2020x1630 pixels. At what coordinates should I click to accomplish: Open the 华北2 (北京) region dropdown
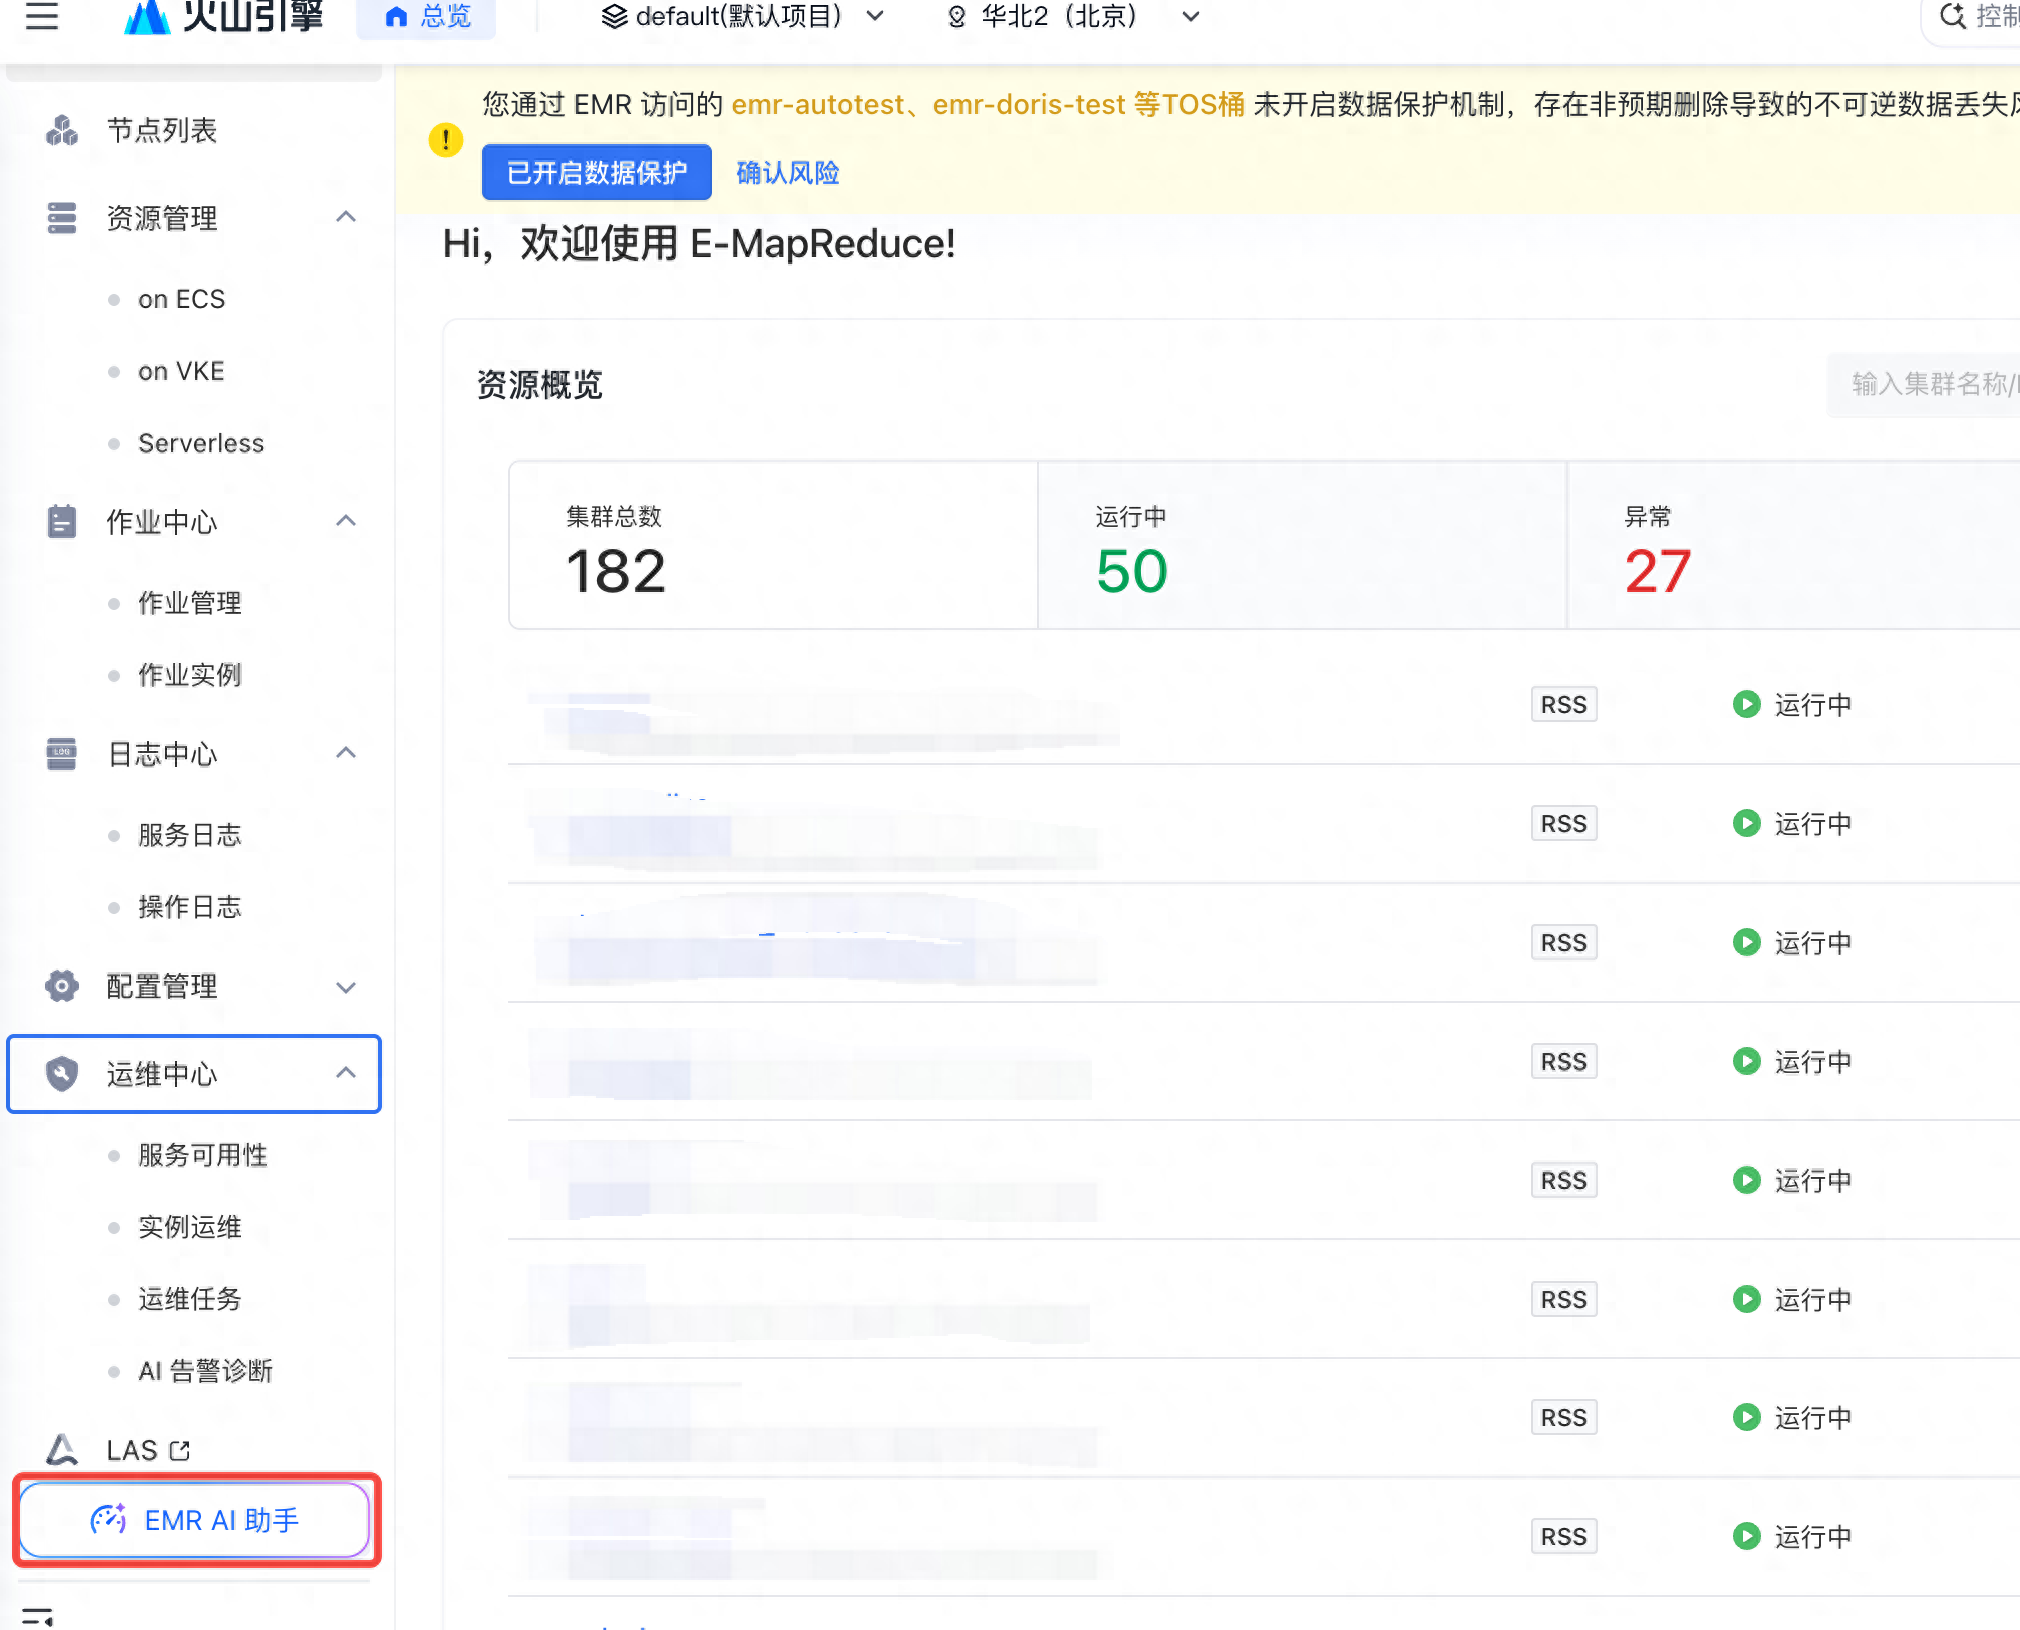click(x=1072, y=16)
